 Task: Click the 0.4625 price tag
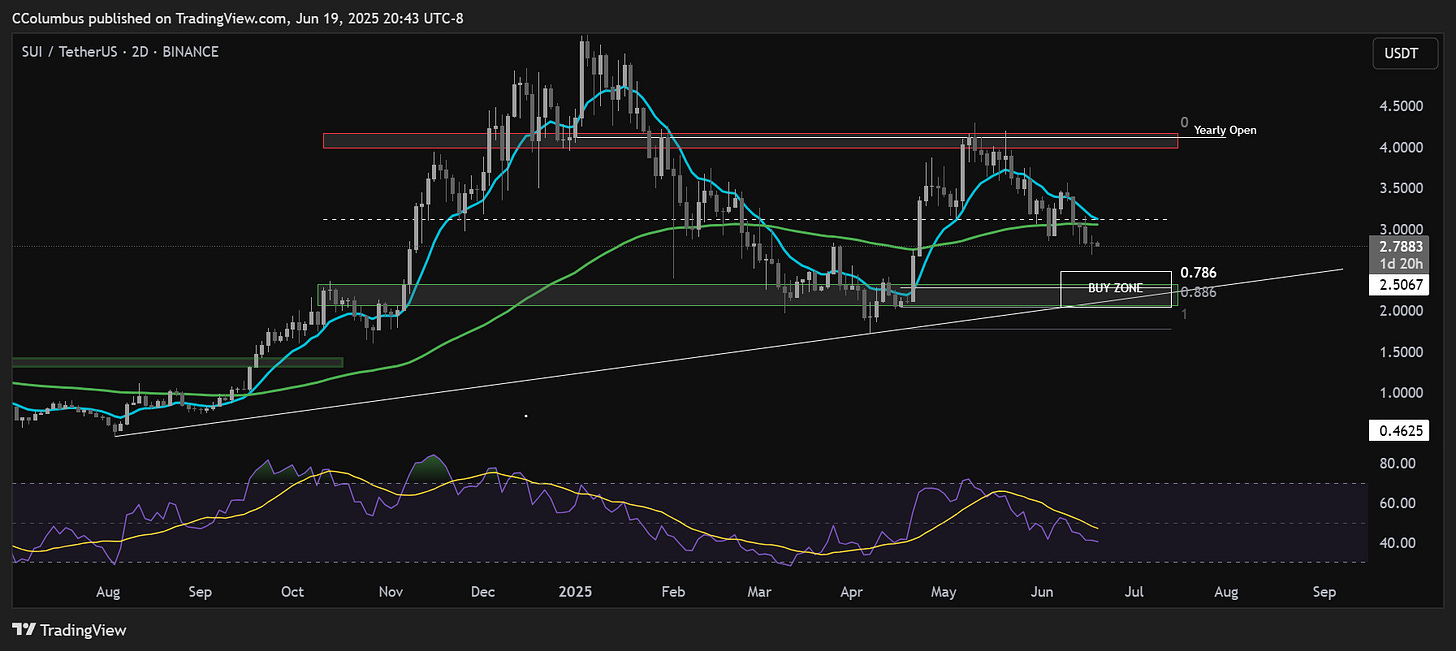pyautogui.click(x=1400, y=431)
